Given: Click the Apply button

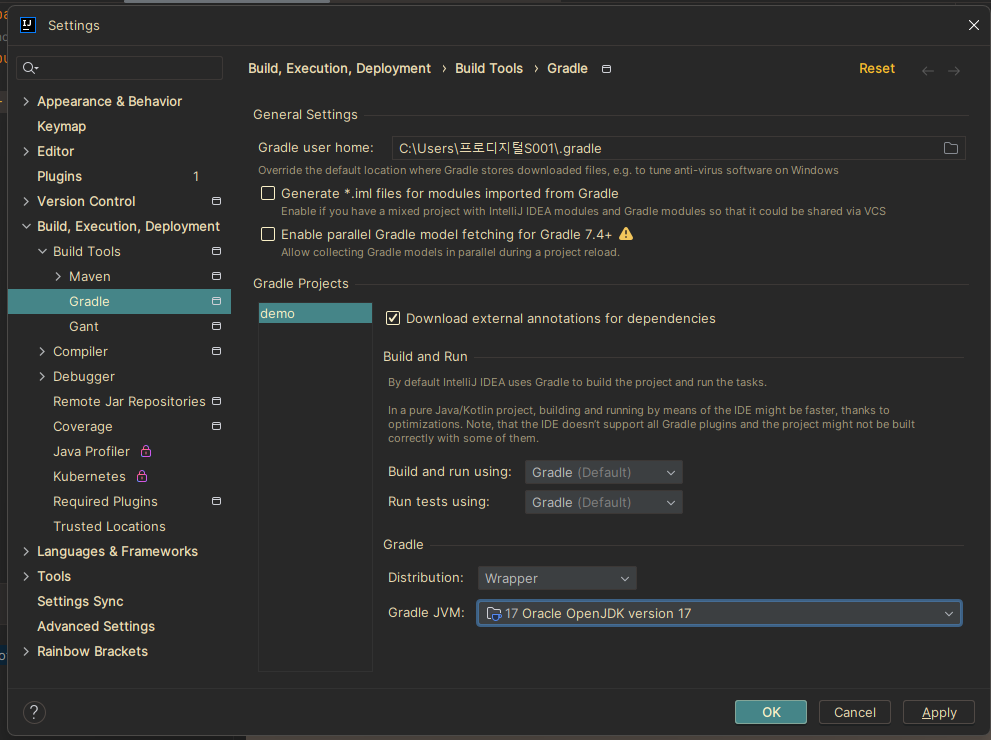Looking at the screenshot, I should point(938,712).
